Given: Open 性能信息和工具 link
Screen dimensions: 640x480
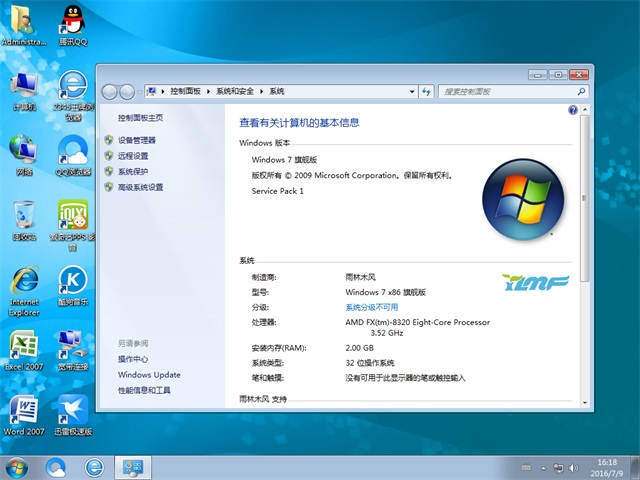Looking at the screenshot, I should click(144, 391).
